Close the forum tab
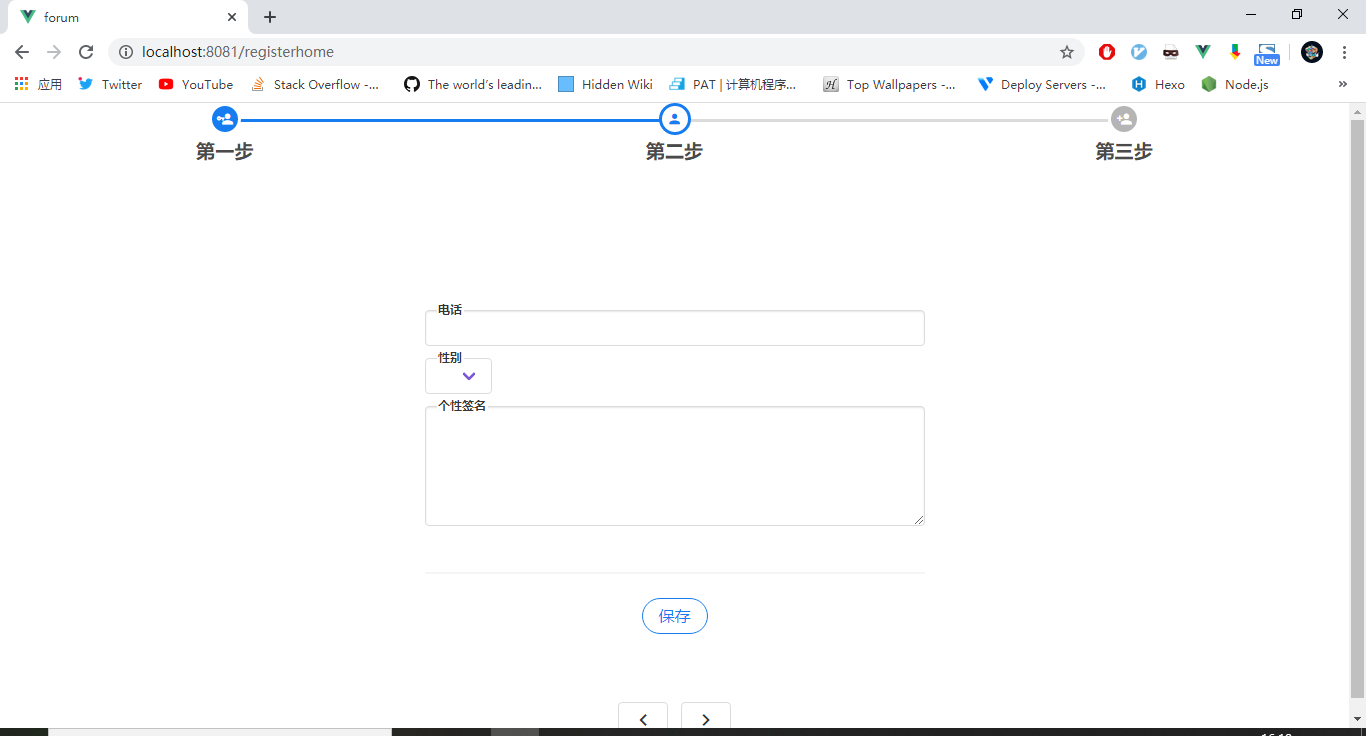The image size is (1366, 736). [x=232, y=17]
